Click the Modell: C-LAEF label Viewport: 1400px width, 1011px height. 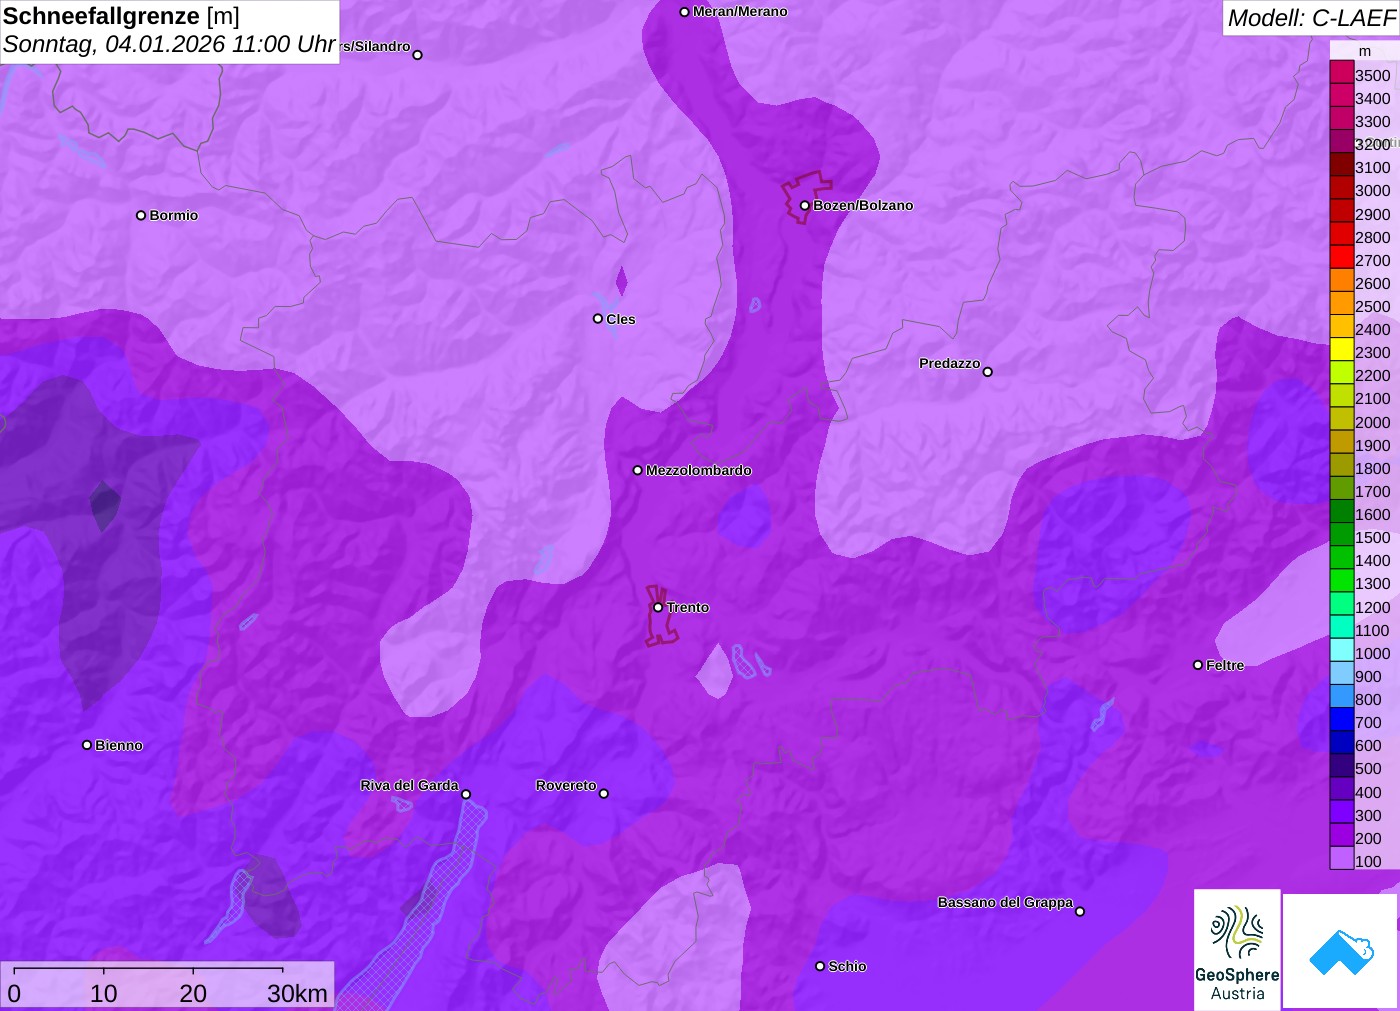(x=1311, y=18)
